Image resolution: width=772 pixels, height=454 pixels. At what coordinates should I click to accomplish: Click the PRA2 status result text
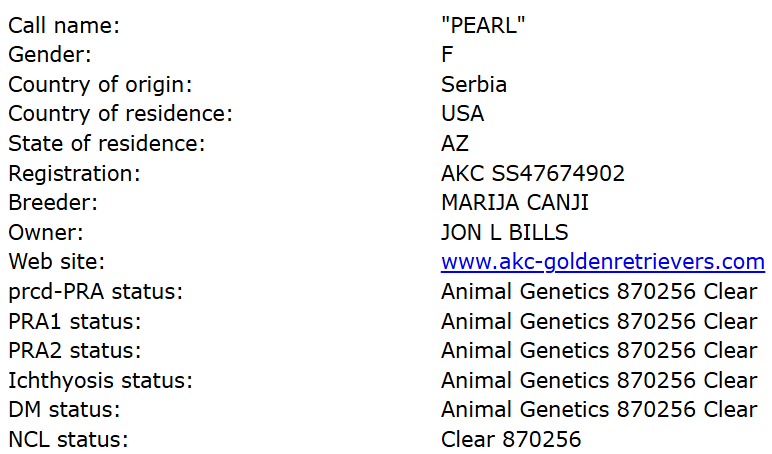tap(598, 351)
